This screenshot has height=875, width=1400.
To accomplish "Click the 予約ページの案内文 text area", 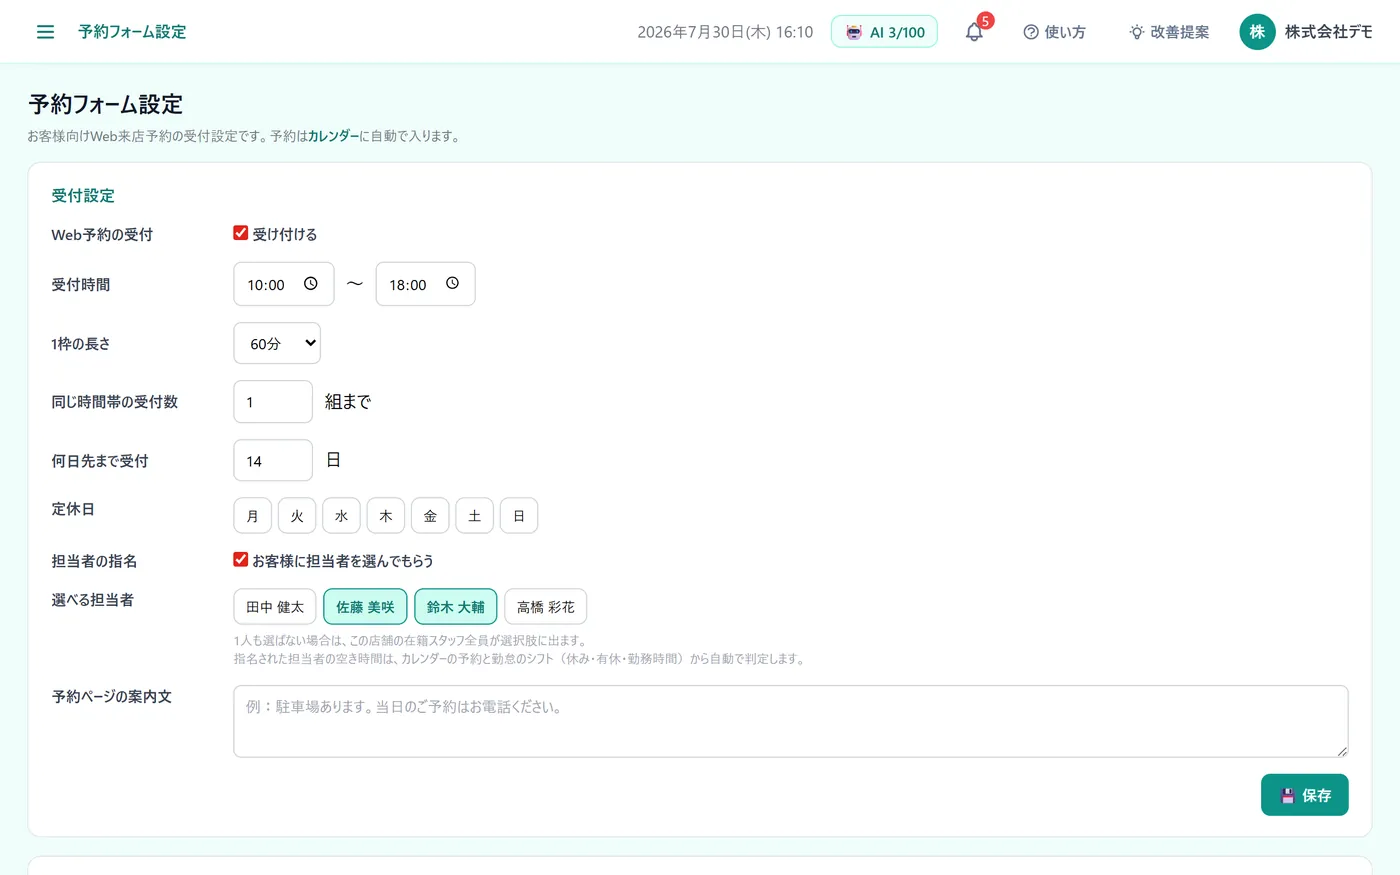I will (791, 721).
